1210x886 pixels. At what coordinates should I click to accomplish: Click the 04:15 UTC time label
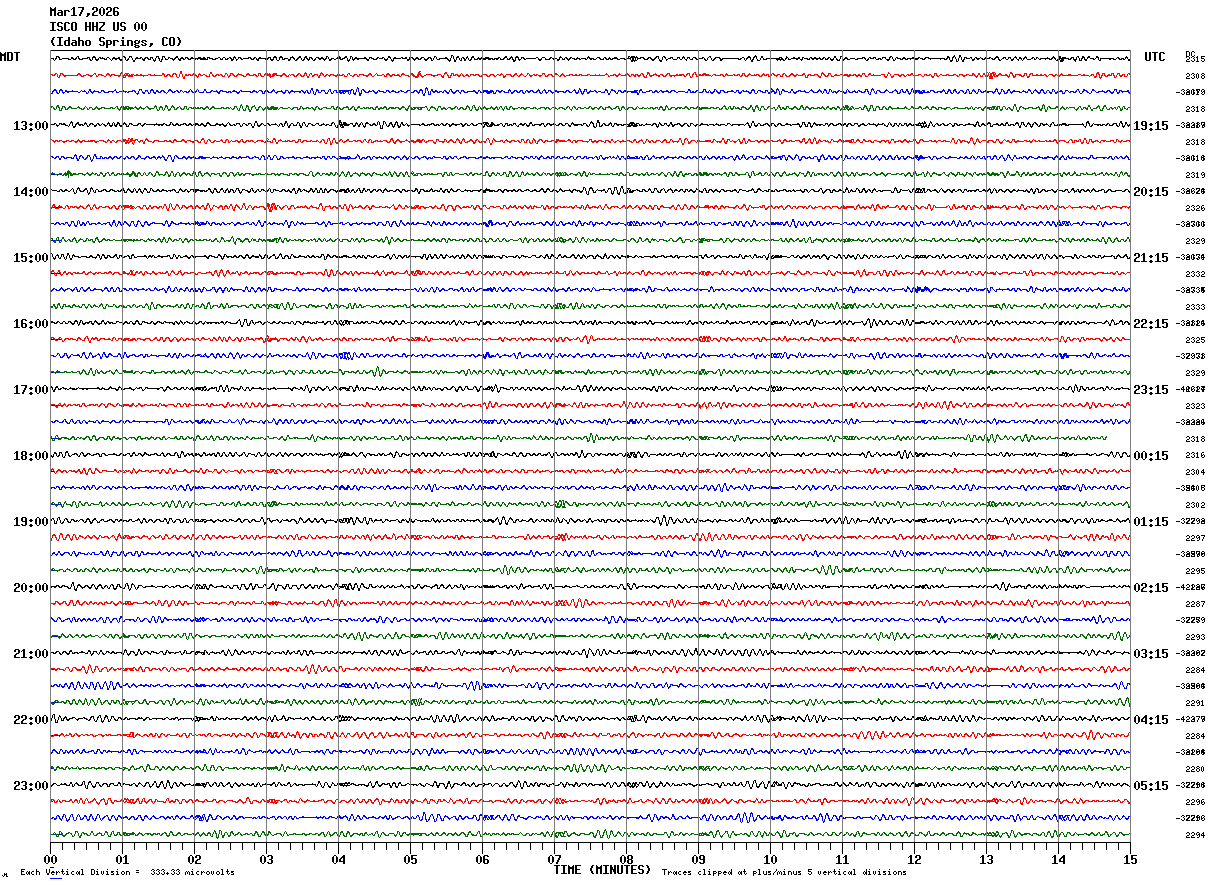click(x=1151, y=720)
